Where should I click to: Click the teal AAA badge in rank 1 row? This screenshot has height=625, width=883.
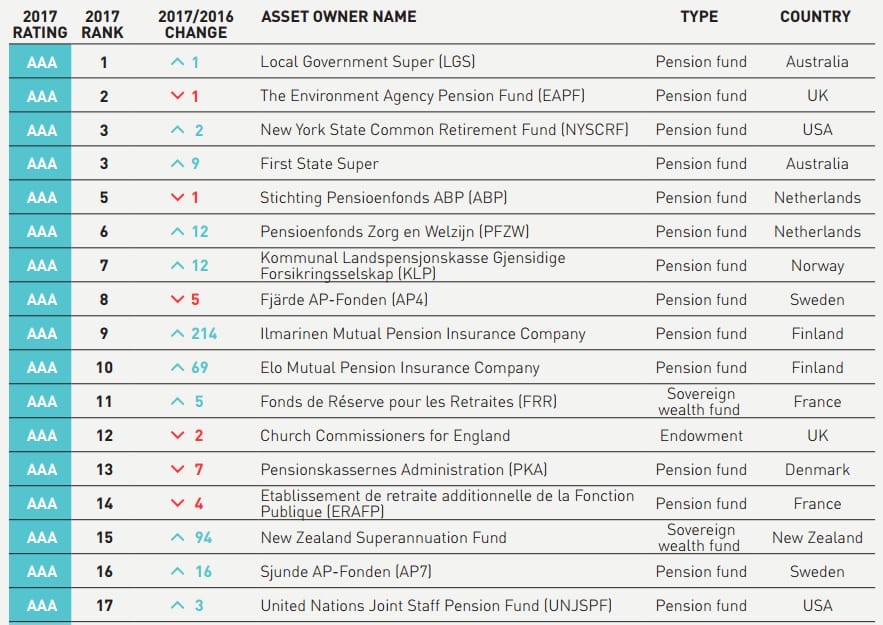[x=42, y=62]
